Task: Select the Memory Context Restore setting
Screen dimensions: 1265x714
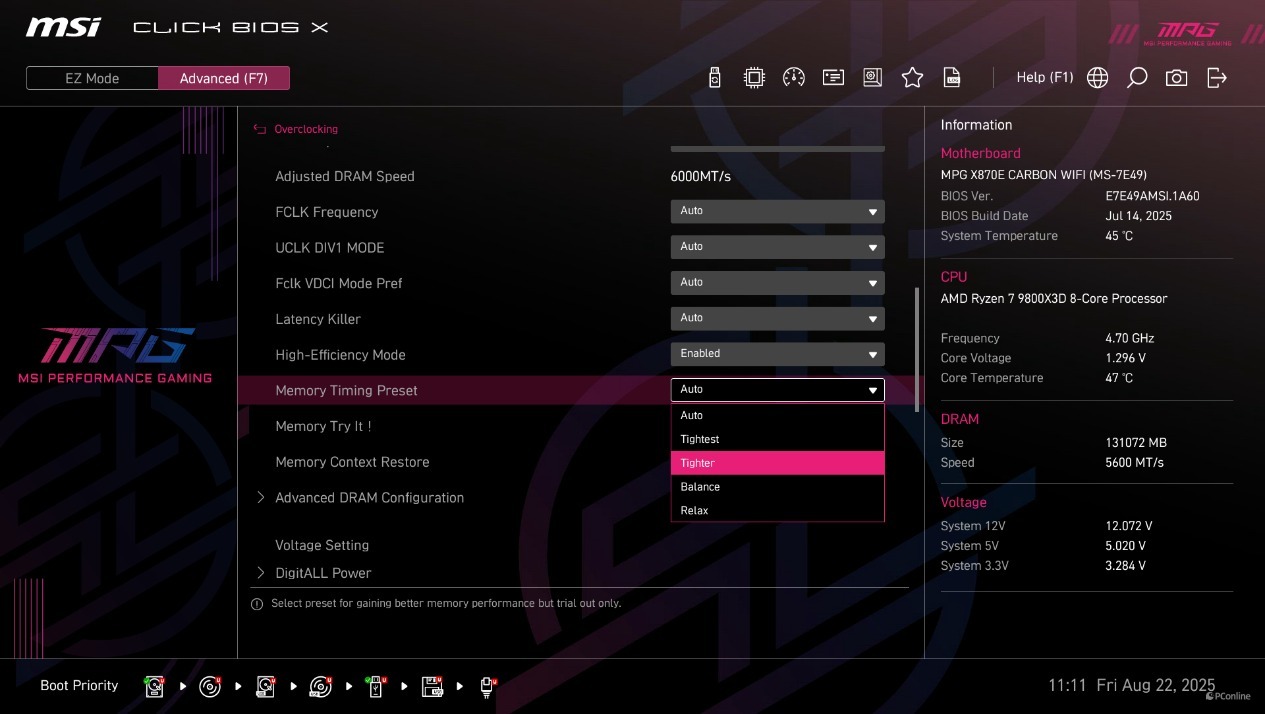Action: pos(352,462)
